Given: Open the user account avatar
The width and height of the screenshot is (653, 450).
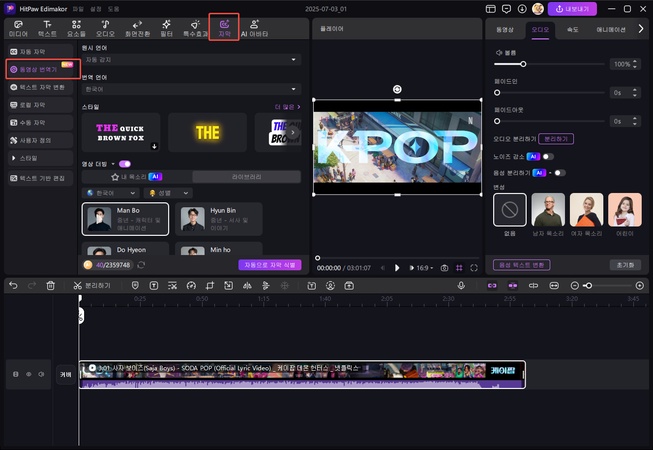Looking at the screenshot, I should click(x=538, y=9).
